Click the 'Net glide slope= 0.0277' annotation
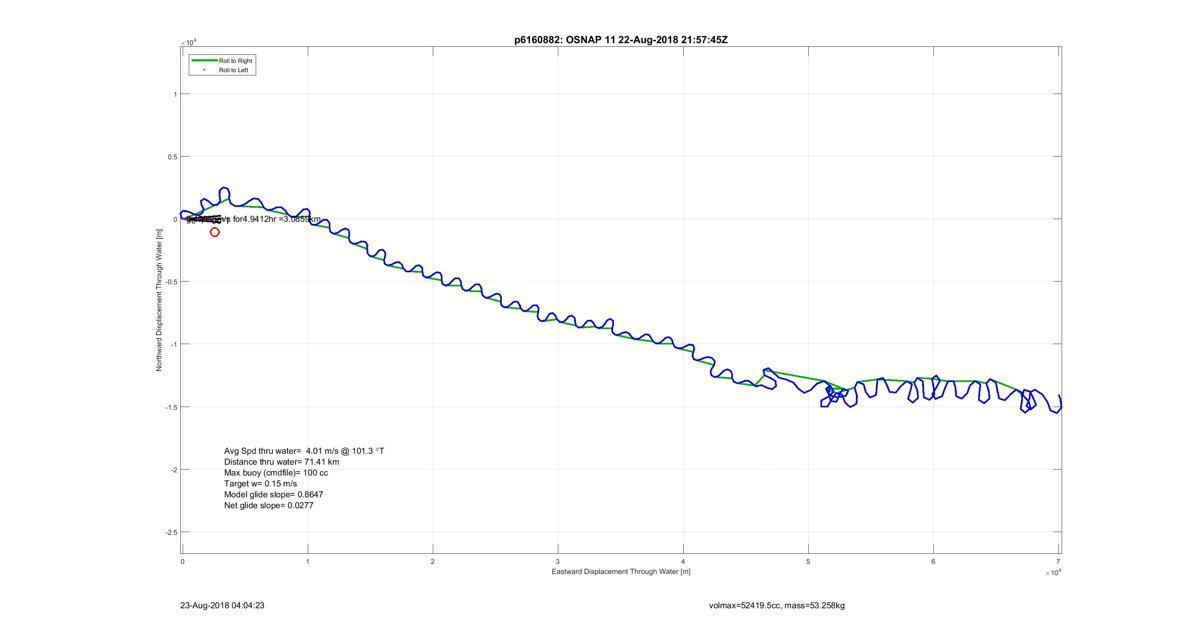This screenshot has height=622, width=1200. (269, 506)
